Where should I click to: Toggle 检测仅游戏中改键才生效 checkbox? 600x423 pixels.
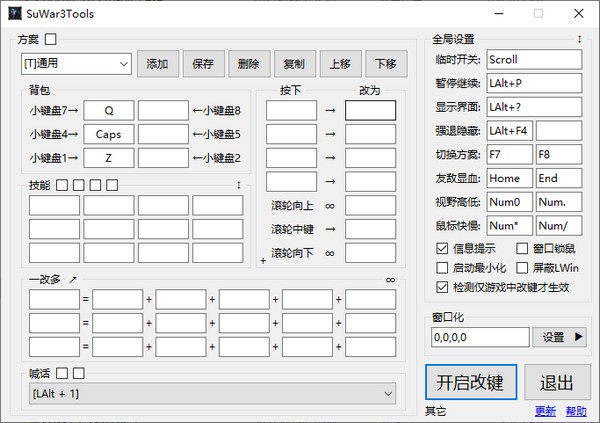click(x=442, y=287)
